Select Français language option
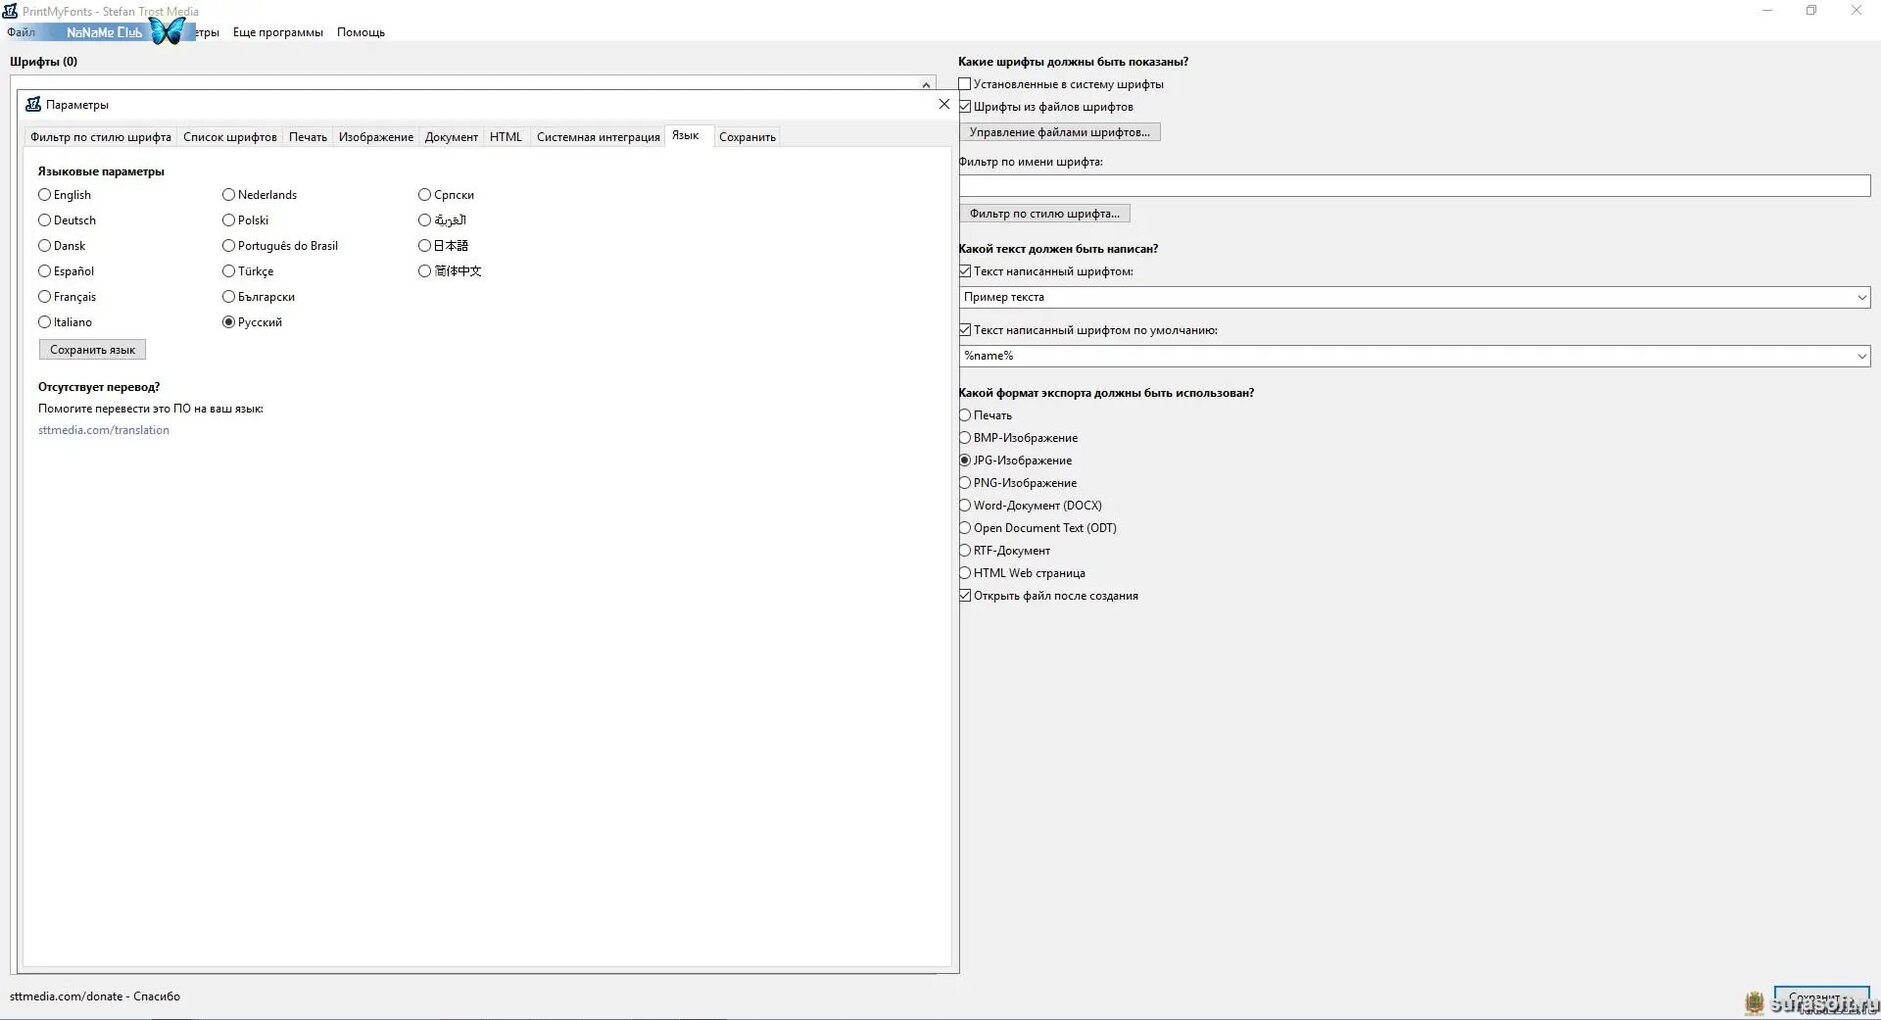Image resolution: width=1881 pixels, height=1020 pixels. (67, 297)
